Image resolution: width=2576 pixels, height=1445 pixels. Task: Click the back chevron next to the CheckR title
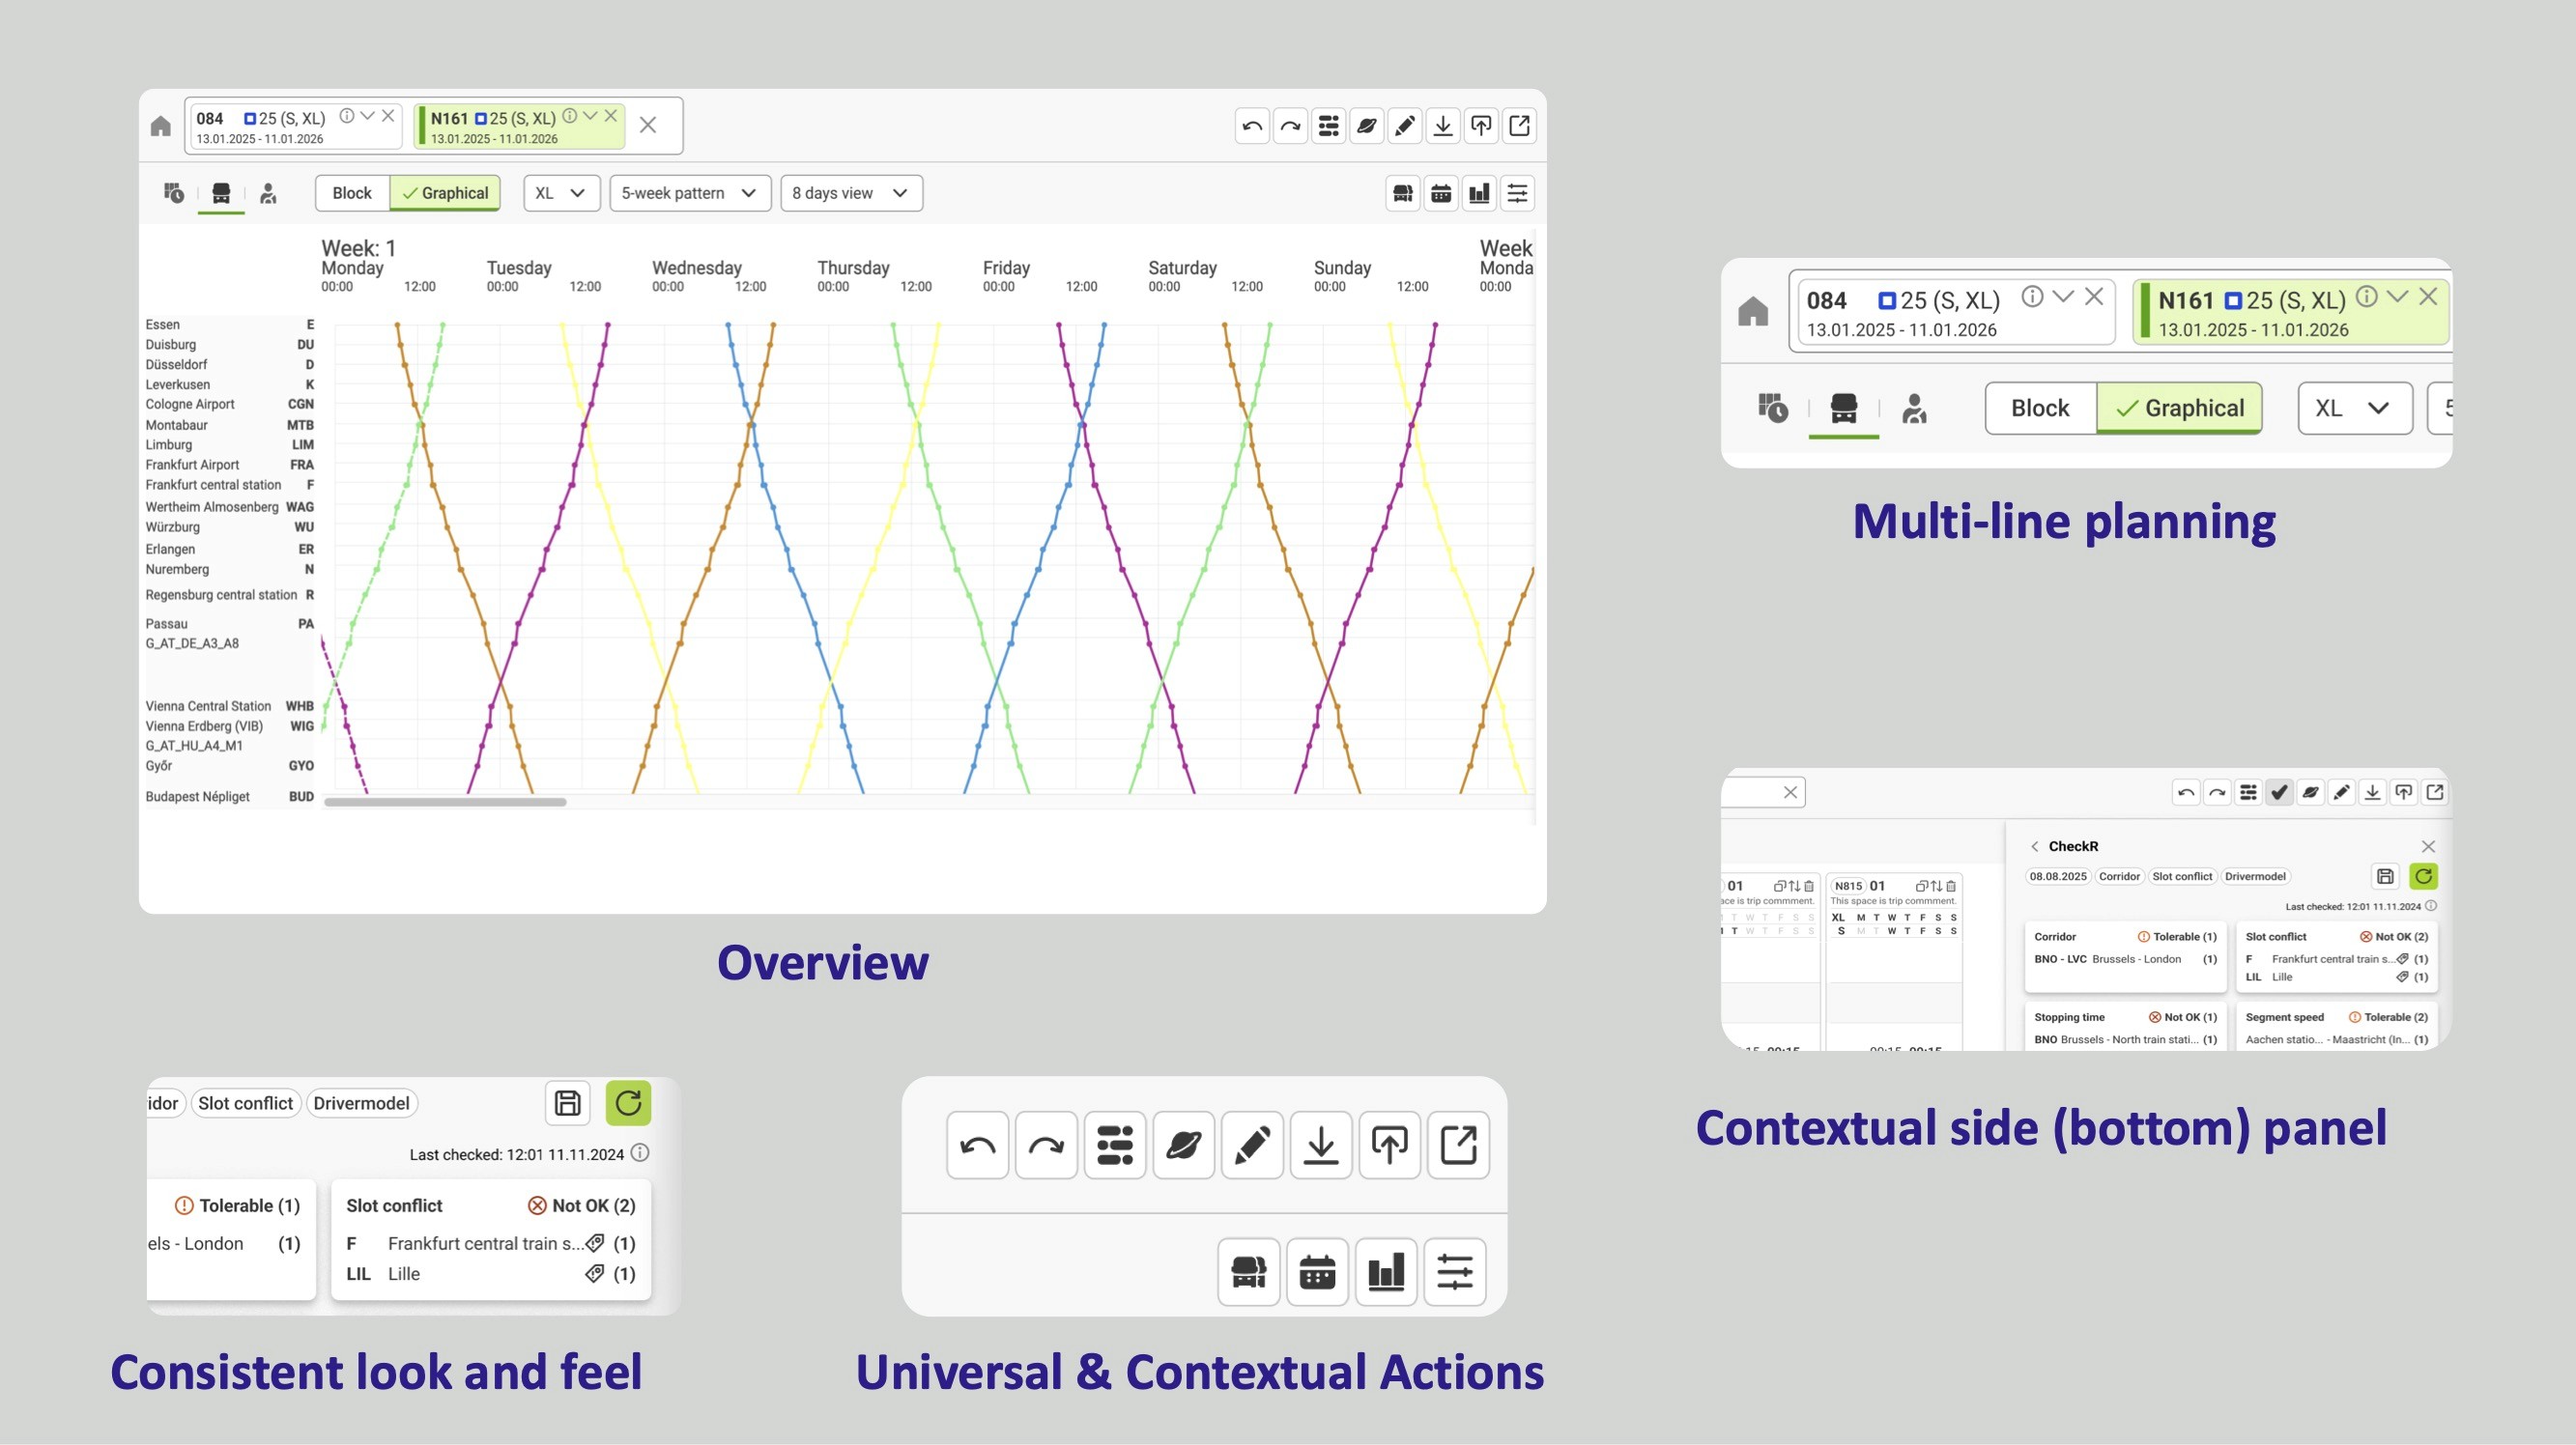2034,847
